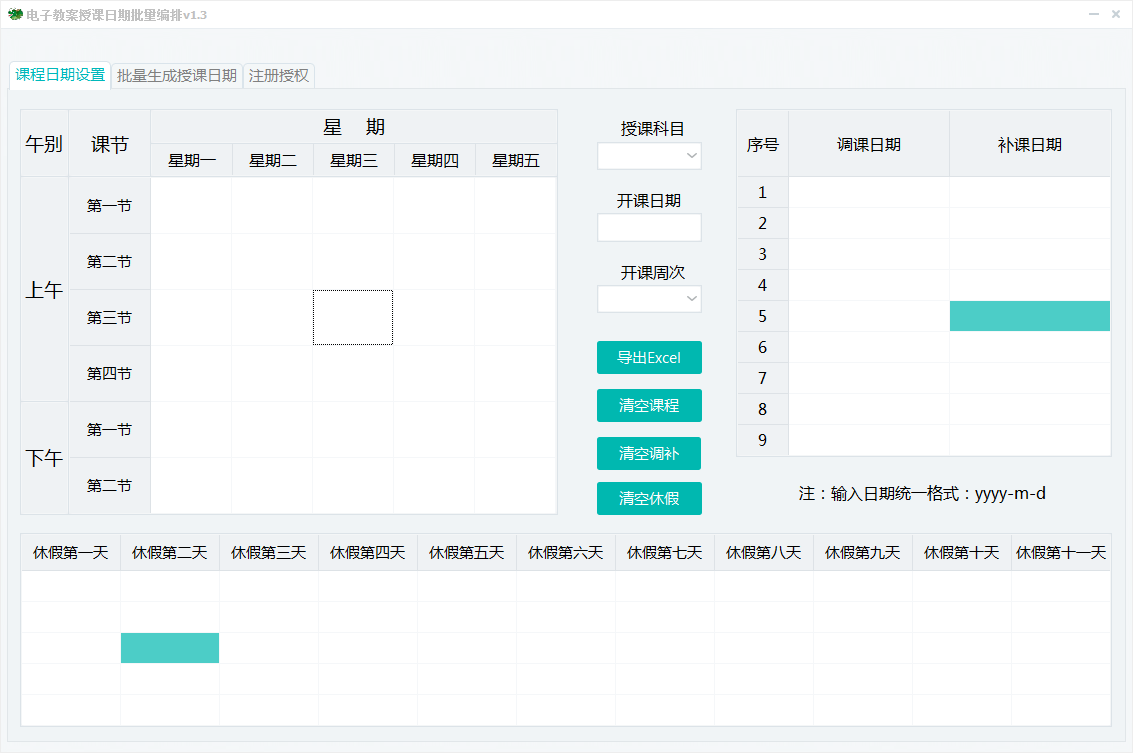Click the 清空休假 button
Screen dimensions: 1133x753
(649, 498)
